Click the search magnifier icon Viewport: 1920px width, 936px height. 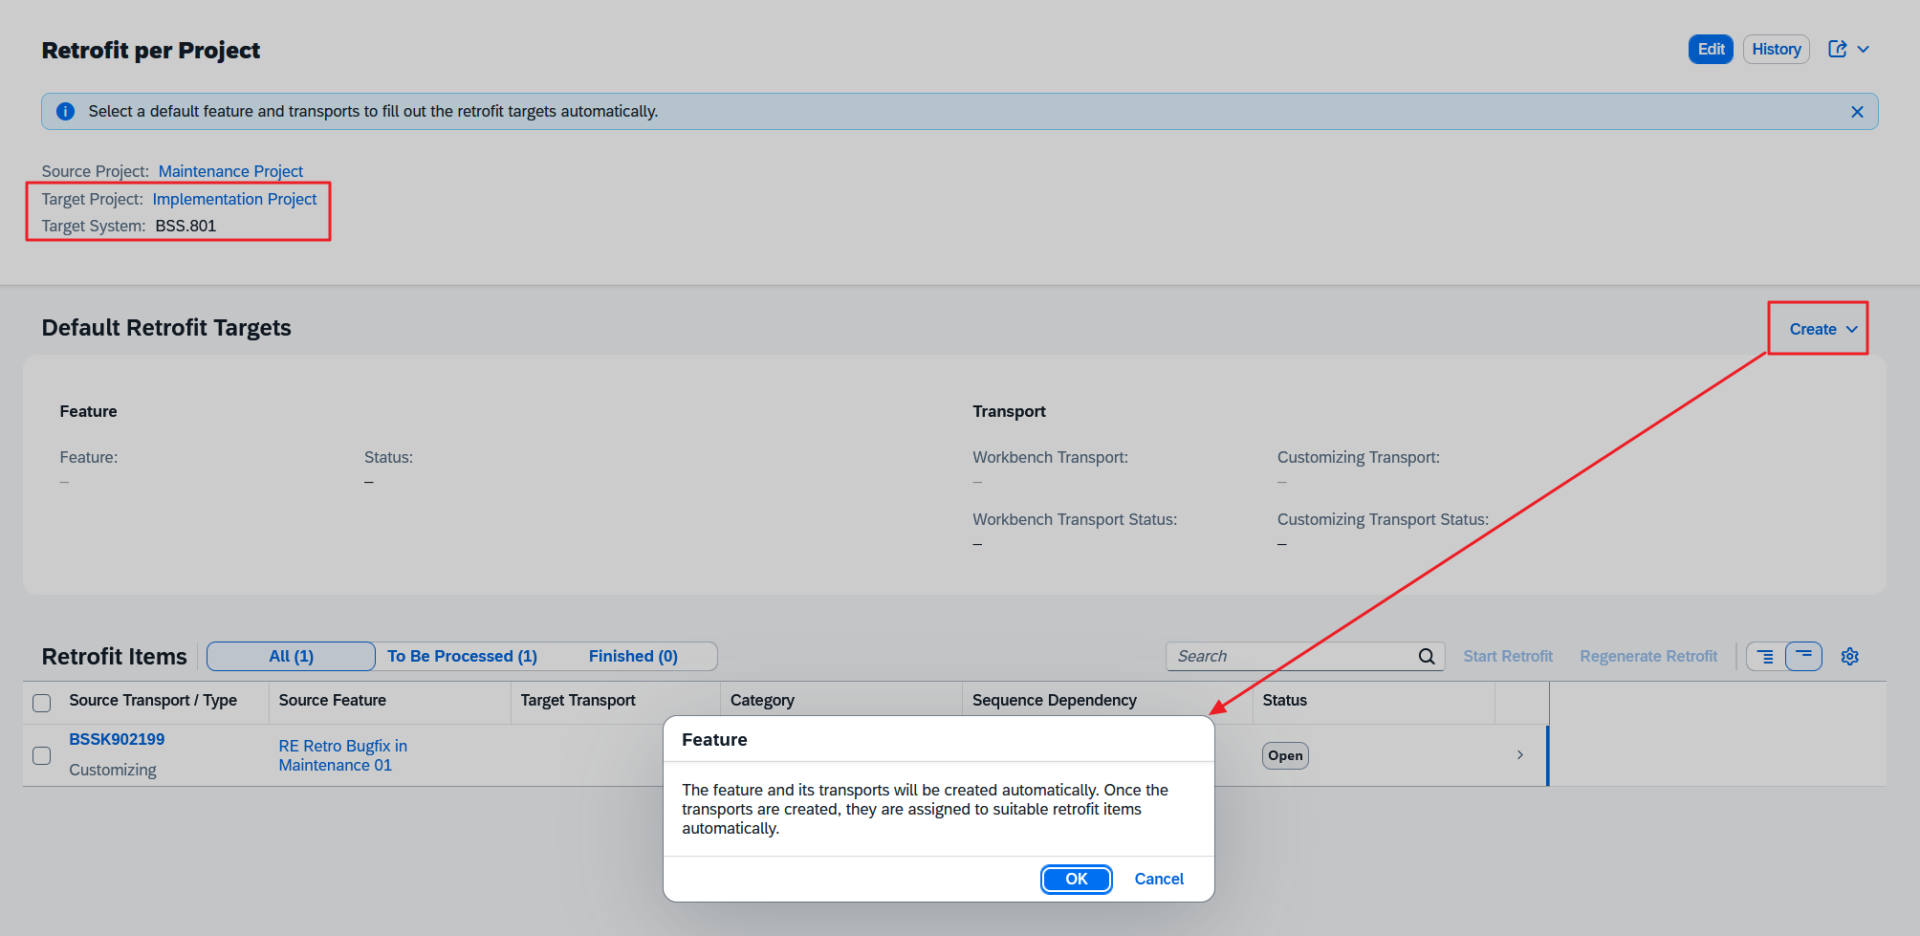1426,657
